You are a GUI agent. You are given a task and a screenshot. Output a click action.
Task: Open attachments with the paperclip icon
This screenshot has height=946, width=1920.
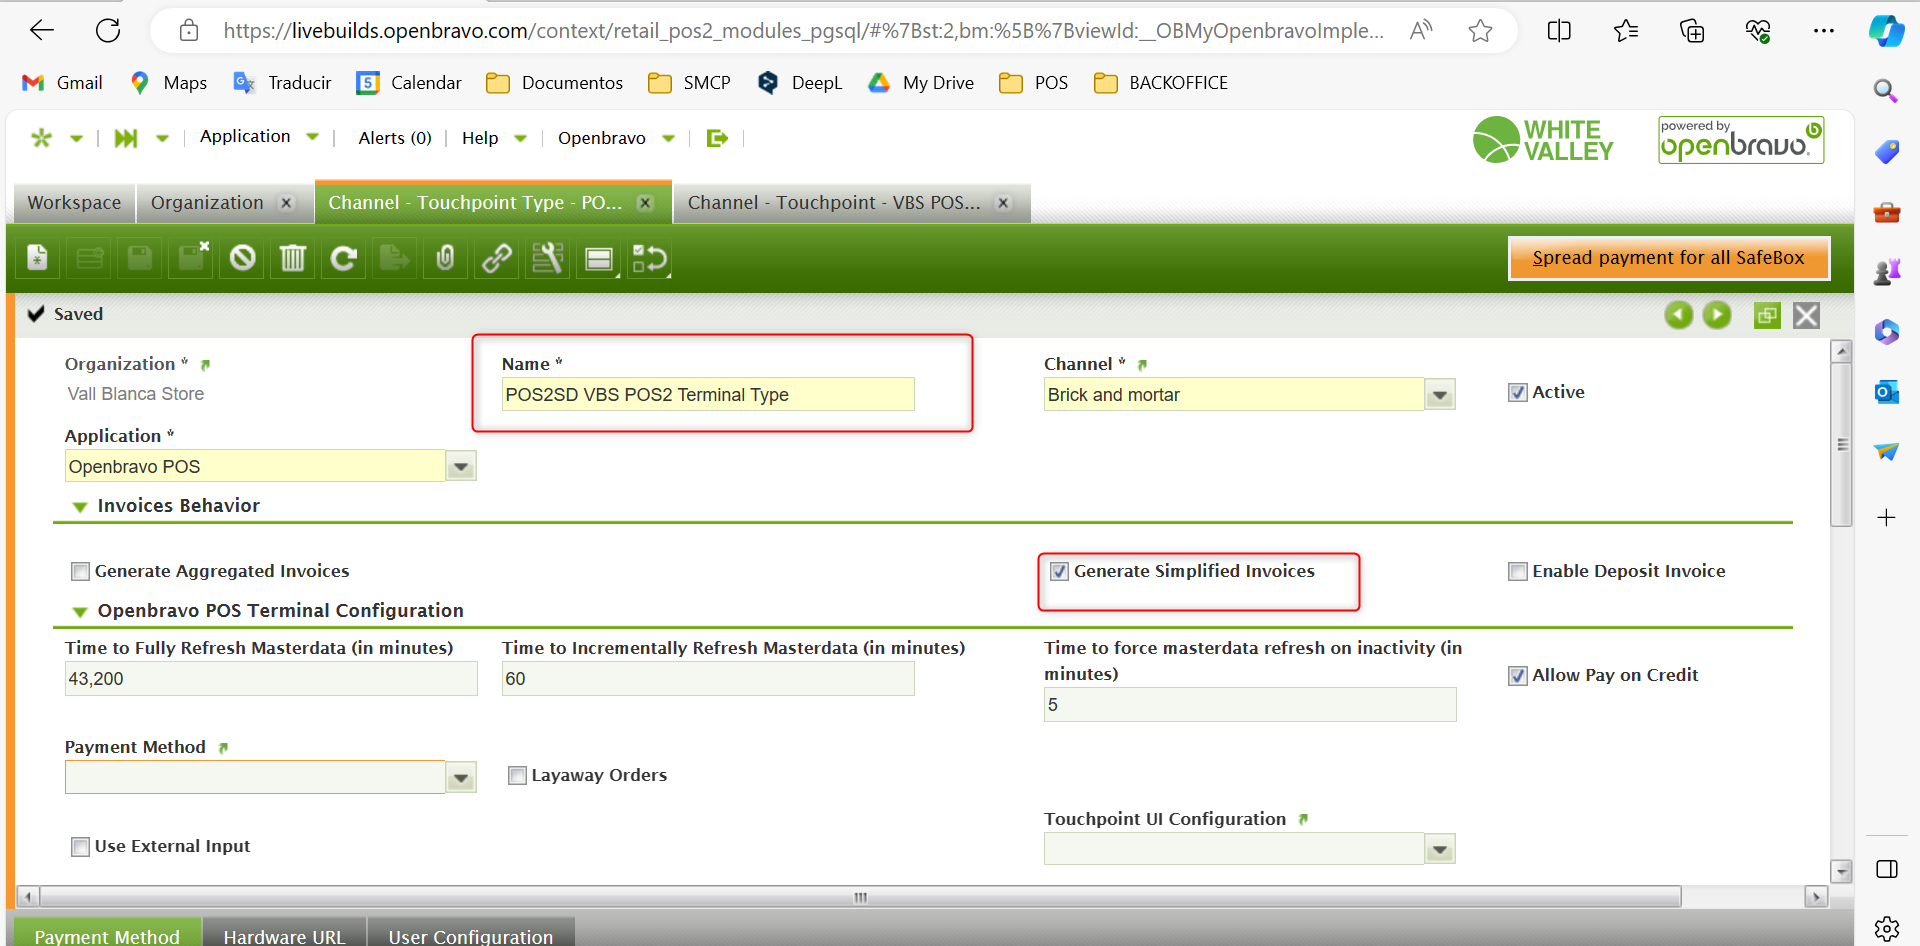coord(446,259)
